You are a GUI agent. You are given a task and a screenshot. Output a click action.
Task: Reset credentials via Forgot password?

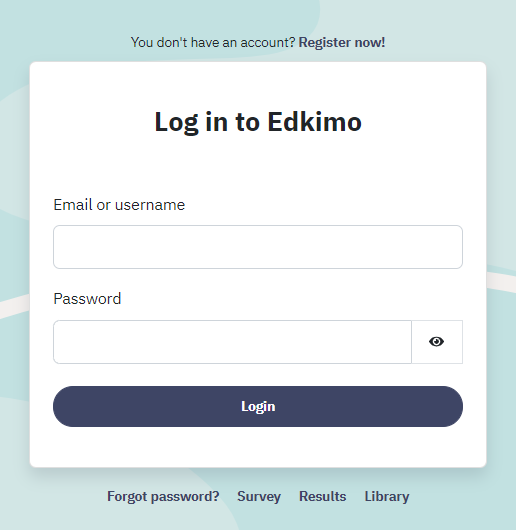(163, 496)
